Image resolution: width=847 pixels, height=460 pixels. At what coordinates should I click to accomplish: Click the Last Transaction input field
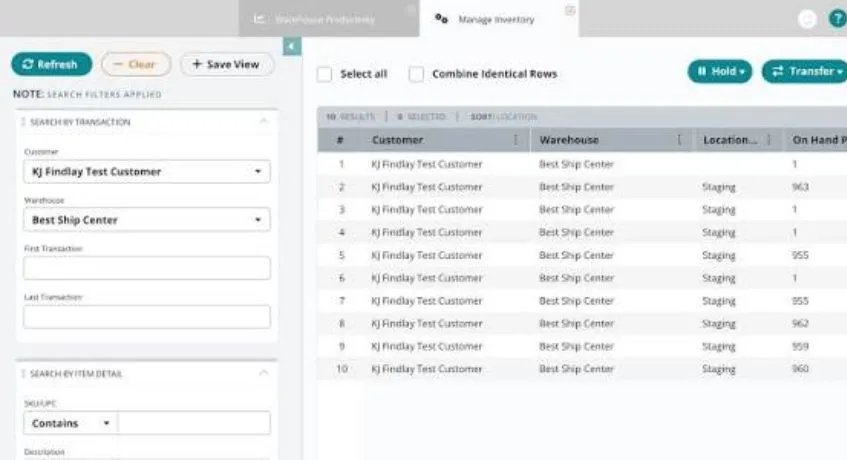click(146, 317)
